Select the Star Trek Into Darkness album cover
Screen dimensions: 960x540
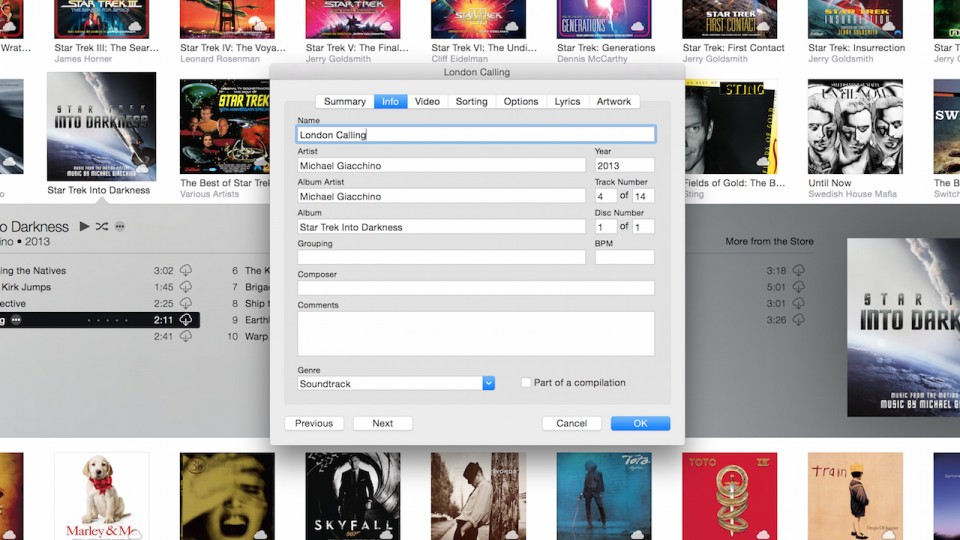click(101, 126)
